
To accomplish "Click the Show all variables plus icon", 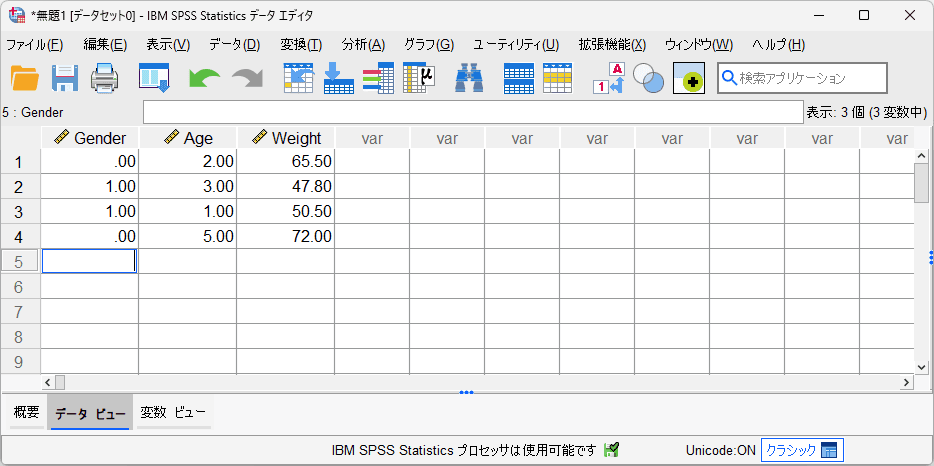I will pos(689,78).
